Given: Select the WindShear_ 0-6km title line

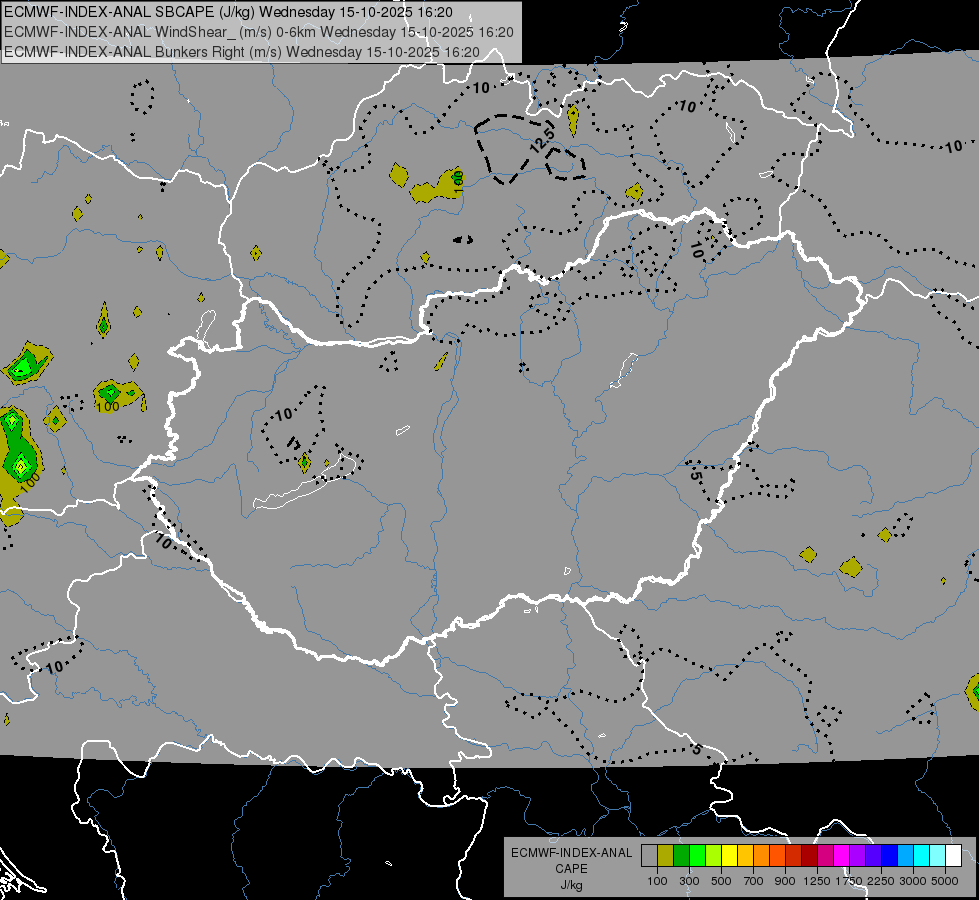Looking at the screenshot, I should pyautogui.click(x=259, y=32).
